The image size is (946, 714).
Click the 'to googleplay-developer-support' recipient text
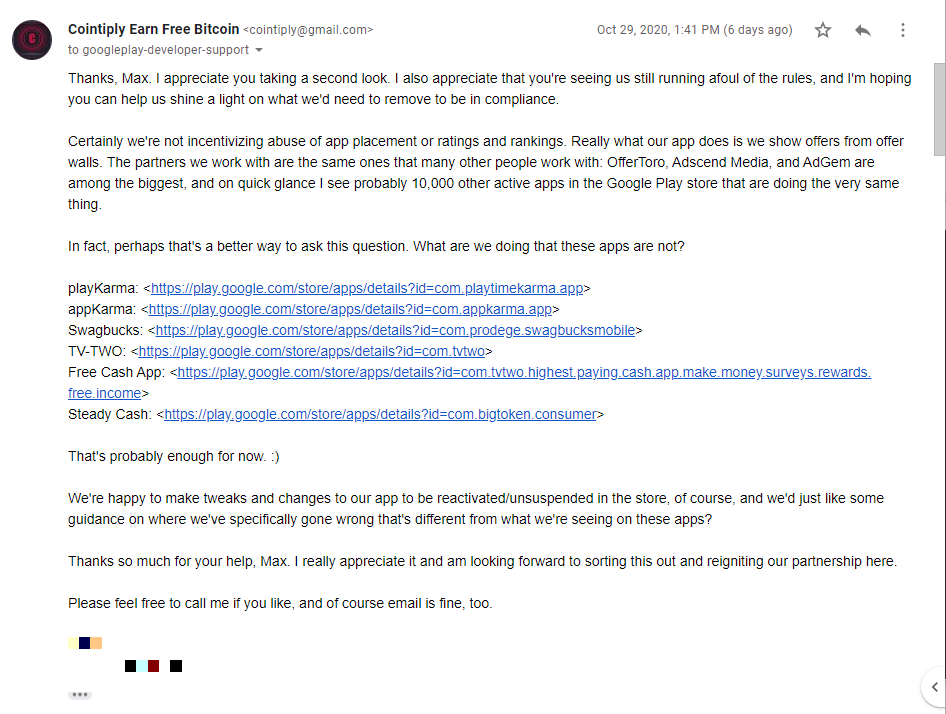point(158,50)
